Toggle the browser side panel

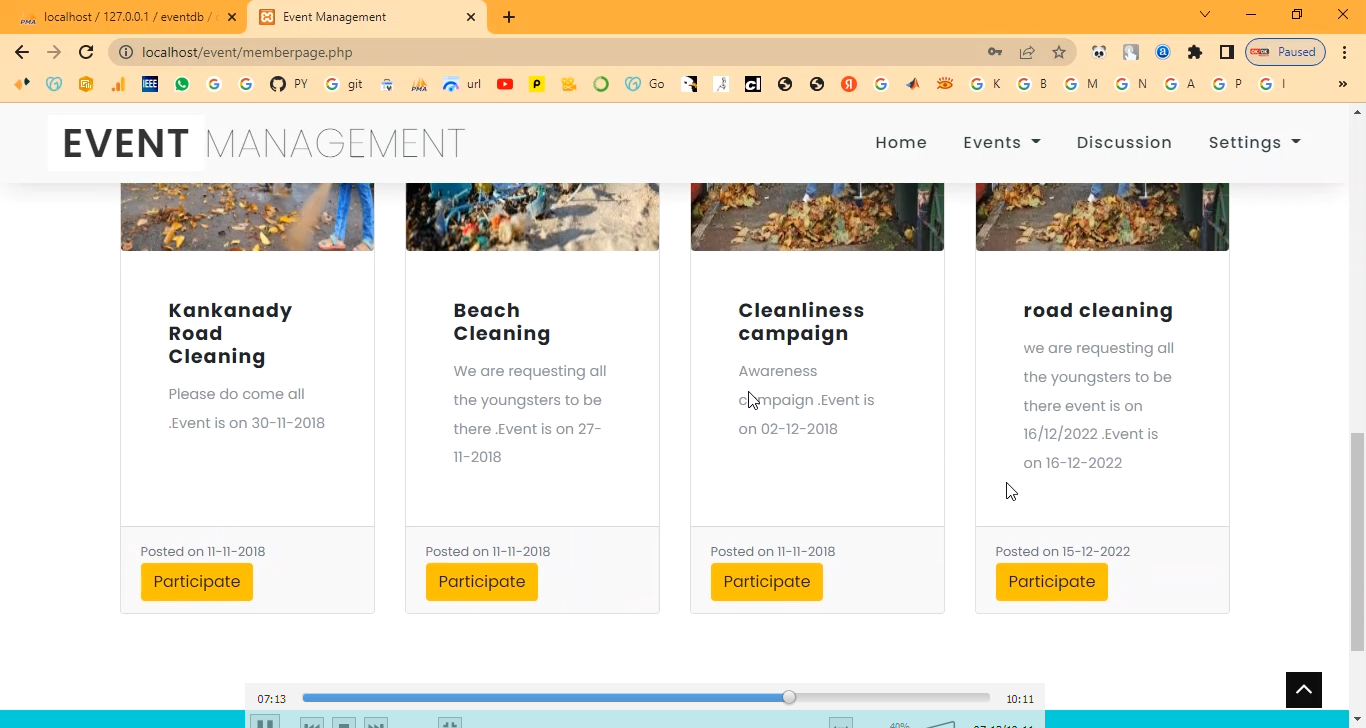pos(1226,52)
